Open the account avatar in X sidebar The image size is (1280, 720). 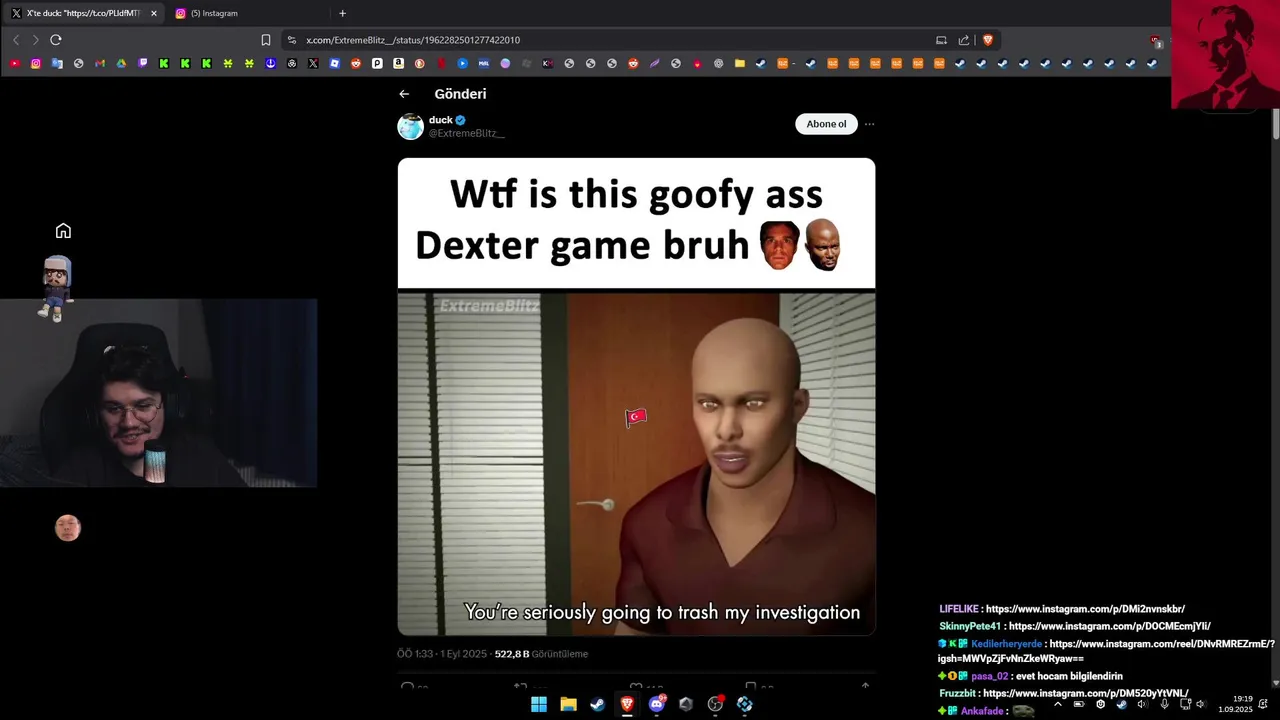pyautogui.click(x=68, y=528)
